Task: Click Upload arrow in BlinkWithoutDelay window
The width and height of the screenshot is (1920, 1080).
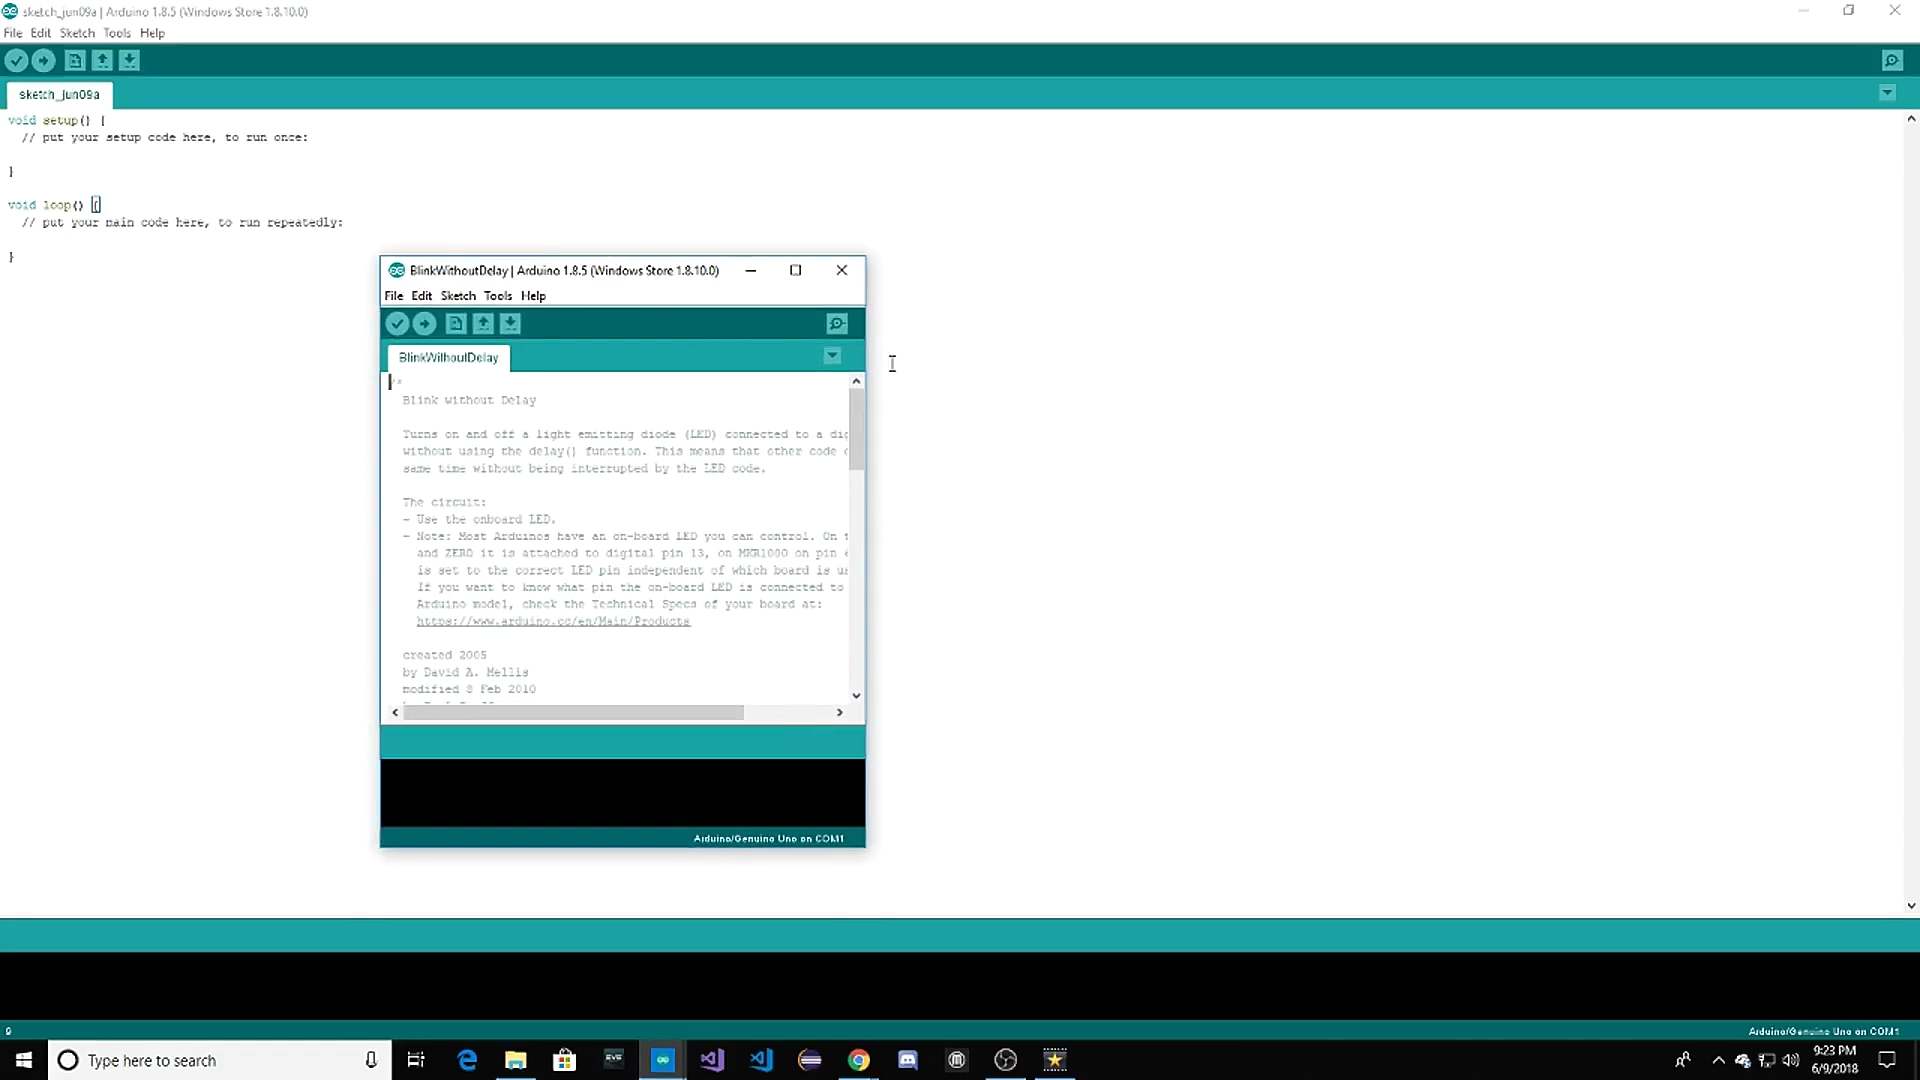Action: pos(424,324)
